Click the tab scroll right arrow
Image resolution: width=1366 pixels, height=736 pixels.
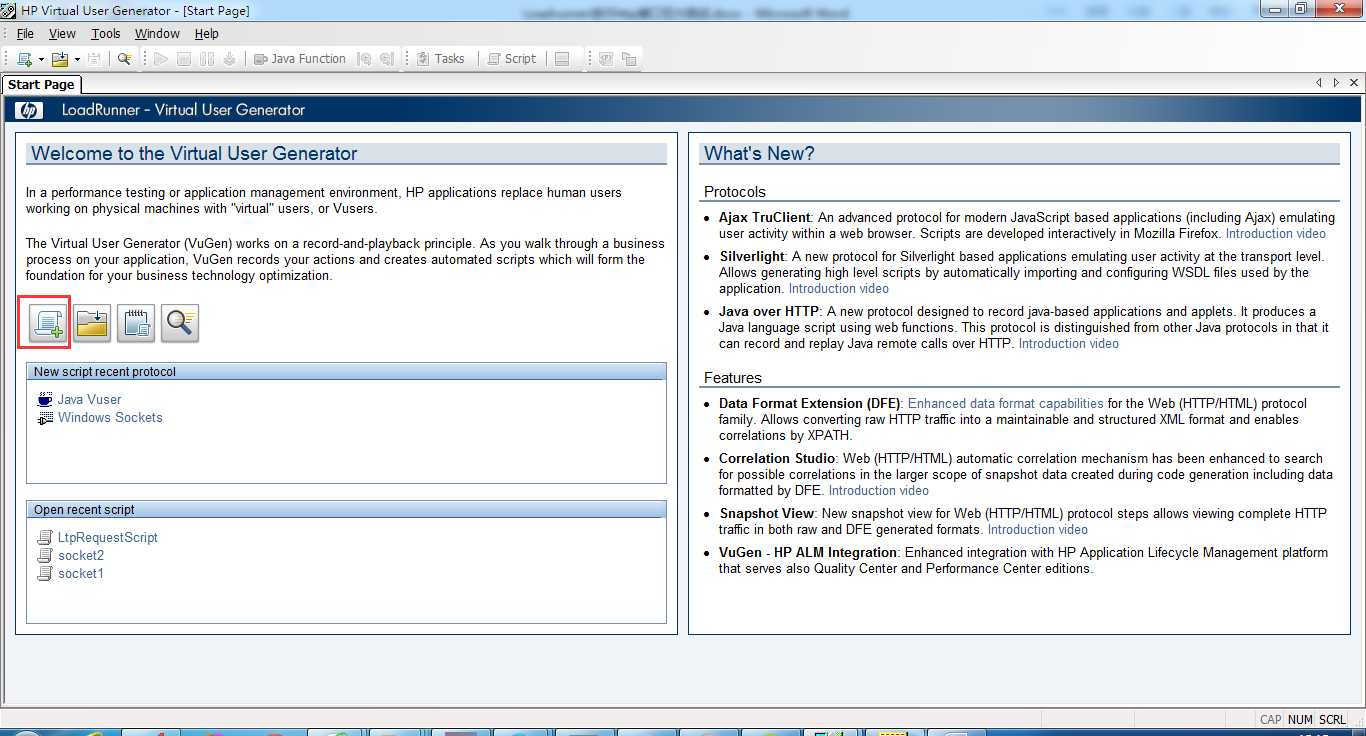pyautogui.click(x=1337, y=83)
